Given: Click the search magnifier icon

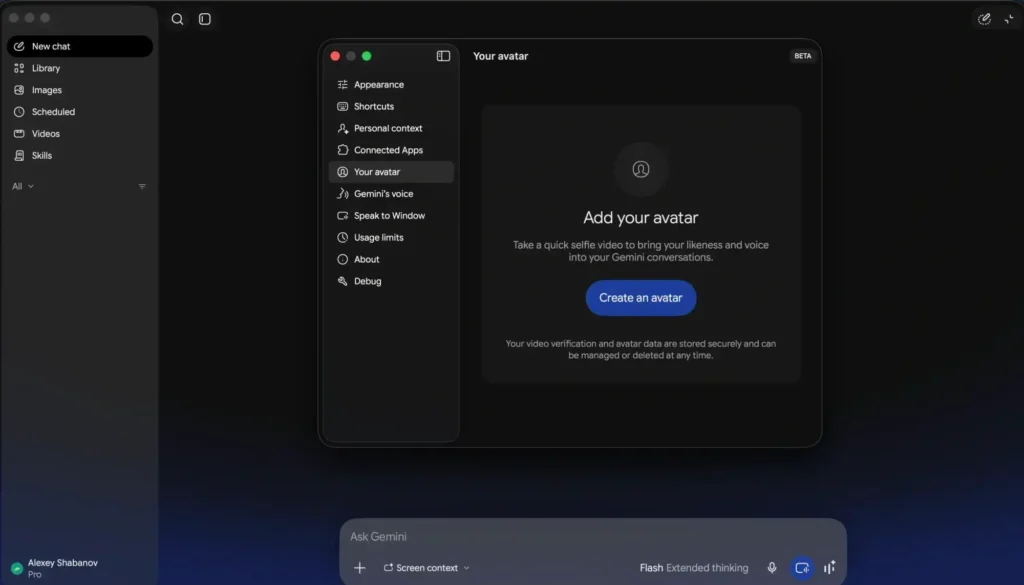Looking at the screenshot, I should point(177,19).
